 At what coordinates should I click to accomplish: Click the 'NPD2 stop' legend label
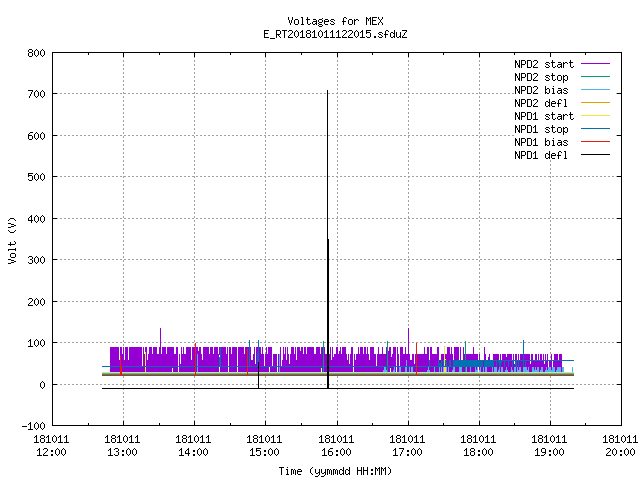pos(541,77)
